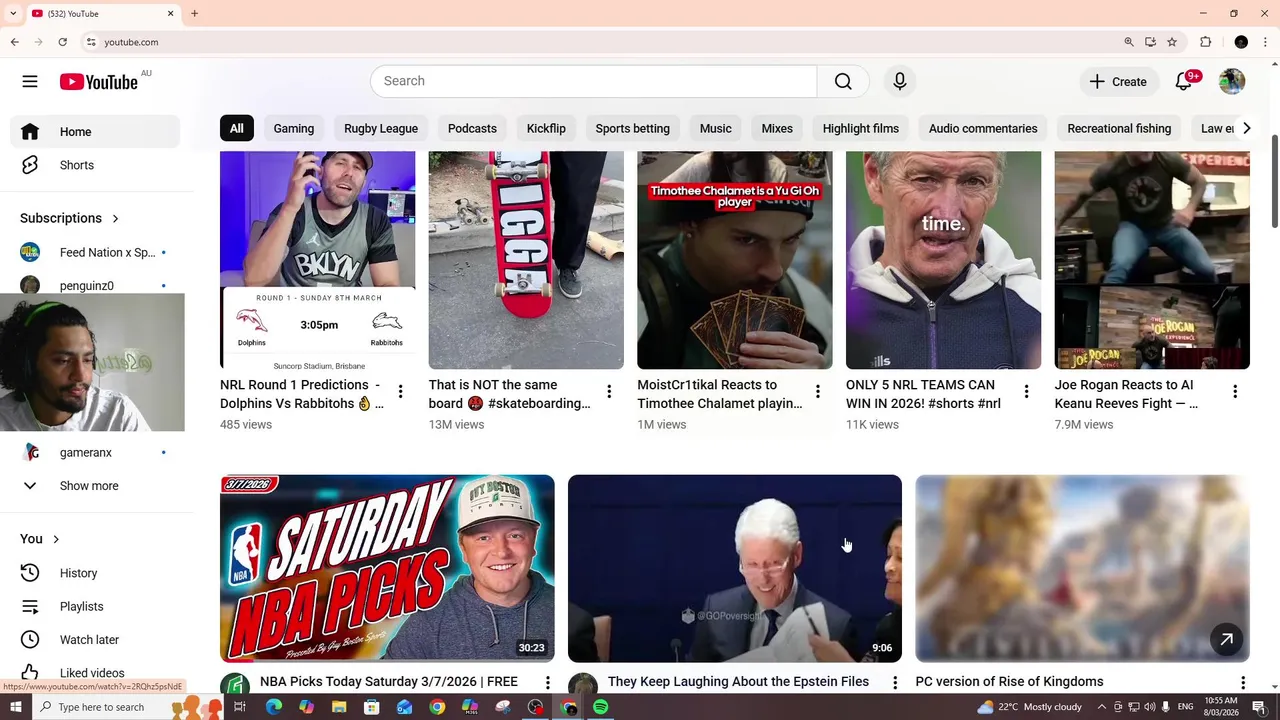
Task: Open Timothee Chalamet Yu Gi Oh short thumbnail
Action: point(735,260)
